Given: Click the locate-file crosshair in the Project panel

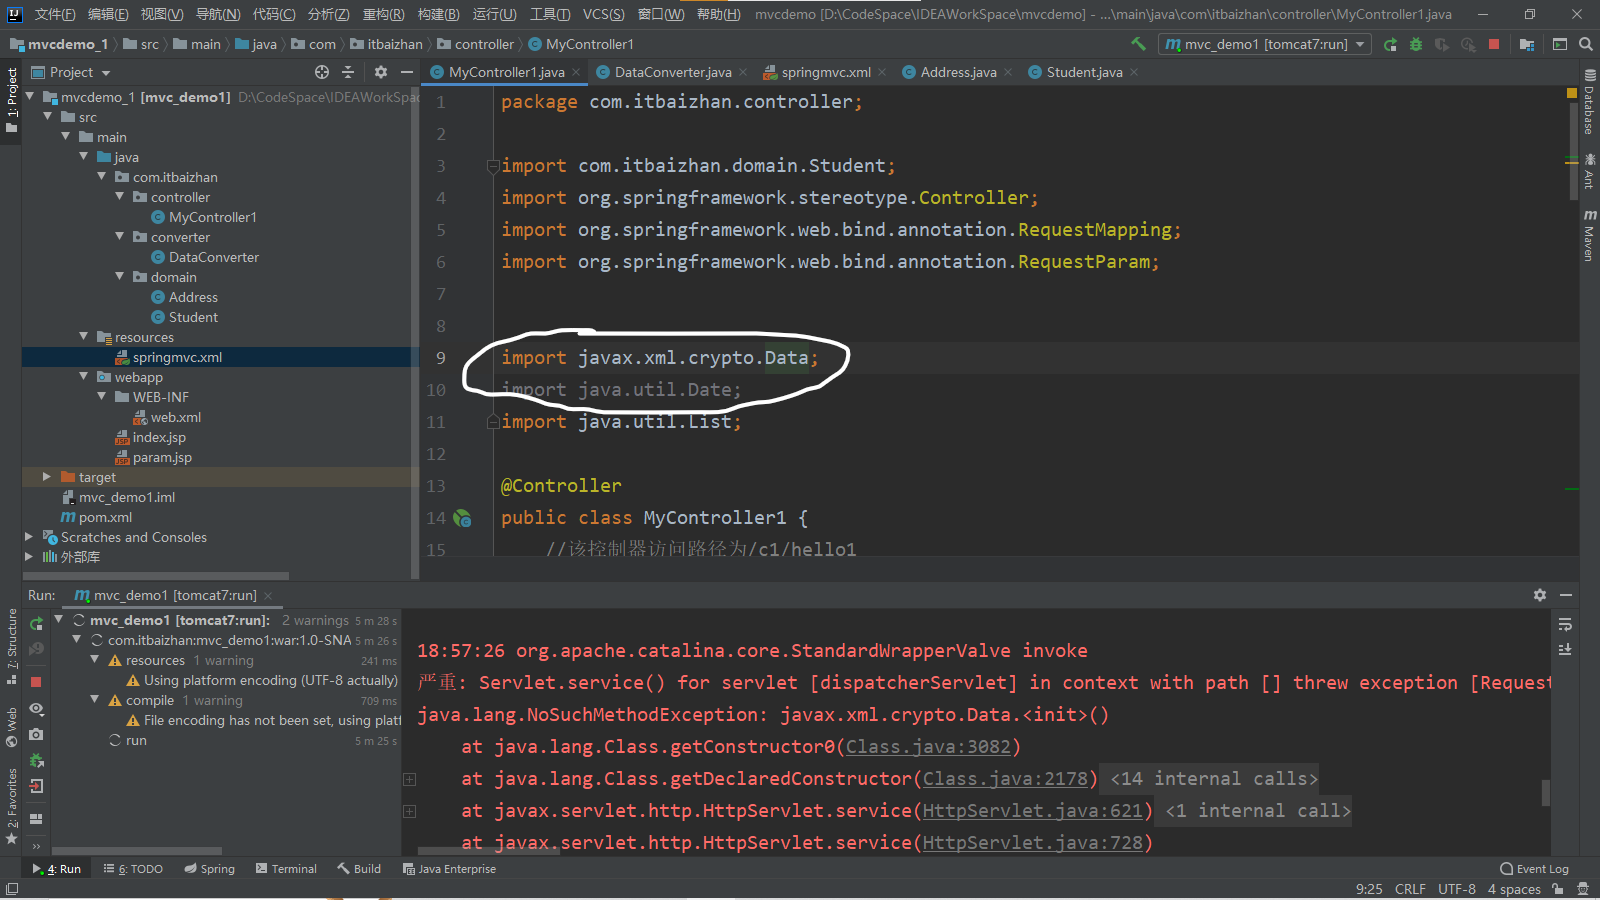Looking at the screenshot, I should pyautogui.click(x=322, y=72).
